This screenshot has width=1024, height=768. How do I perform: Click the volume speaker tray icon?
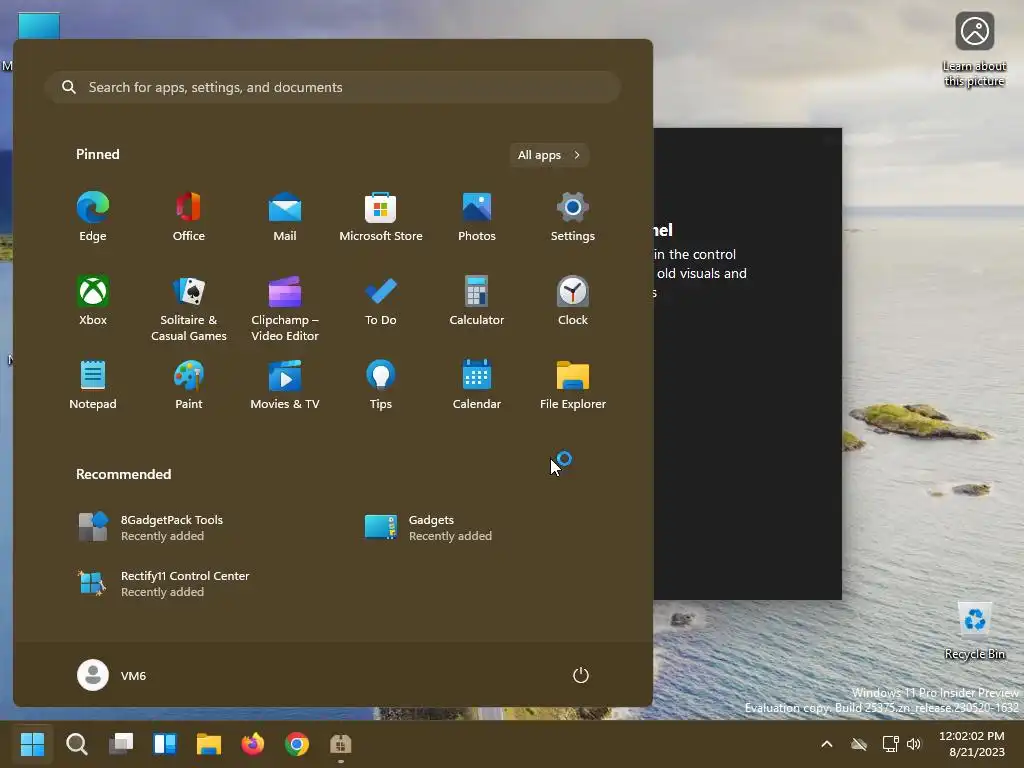(914, 744)
